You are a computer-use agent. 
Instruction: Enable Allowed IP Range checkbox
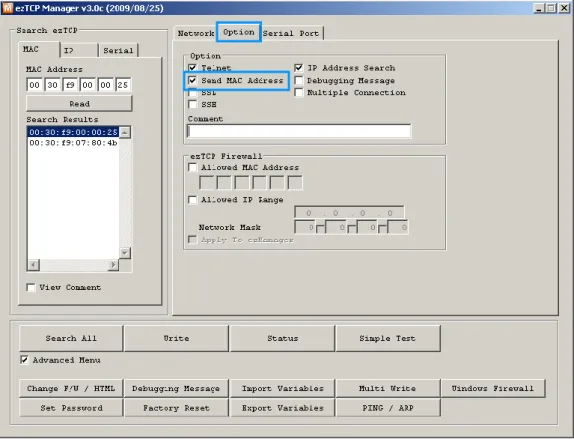(192, 200)
